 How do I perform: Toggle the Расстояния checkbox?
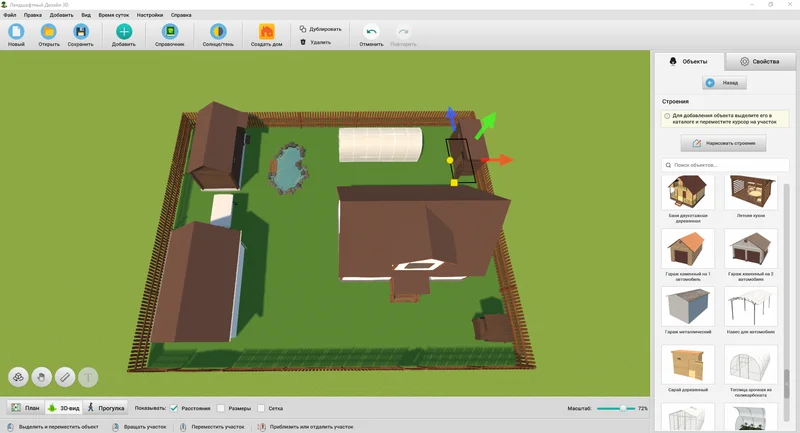pyautogui.click(x=174, y=408)
